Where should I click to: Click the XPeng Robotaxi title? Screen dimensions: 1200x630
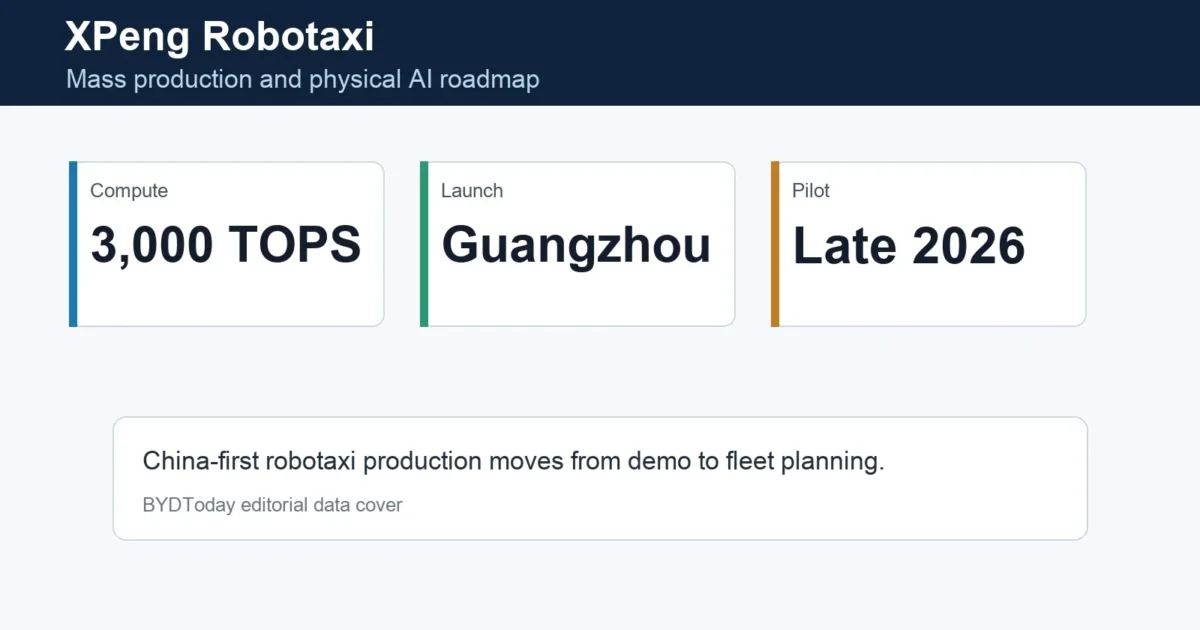click(x=220, y=37)
